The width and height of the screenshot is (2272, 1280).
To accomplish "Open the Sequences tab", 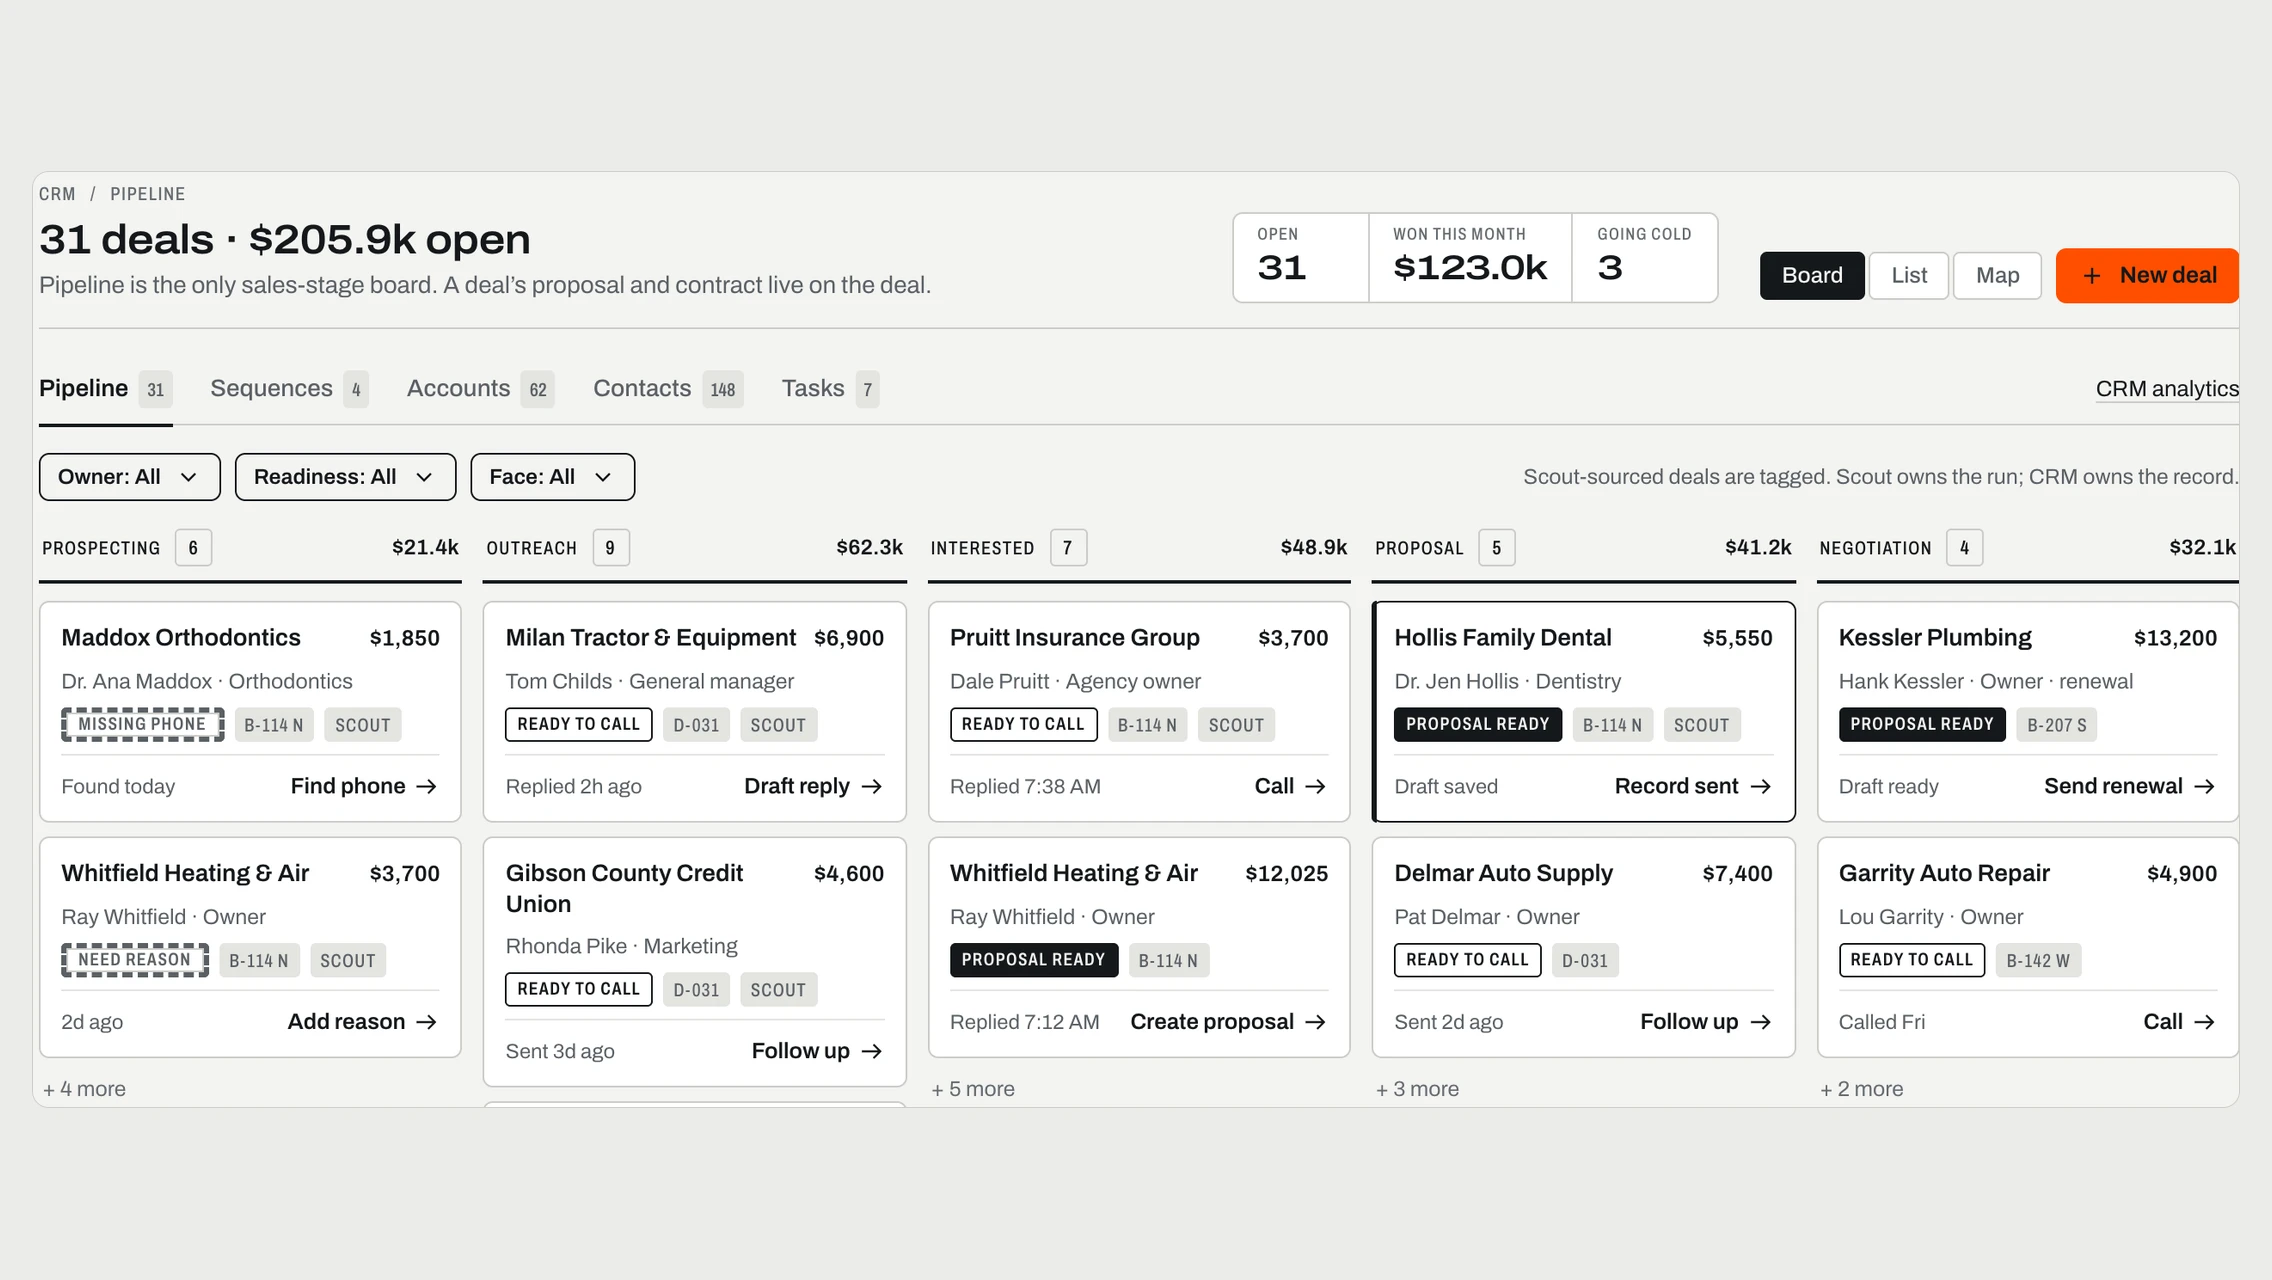I will 289,389.
